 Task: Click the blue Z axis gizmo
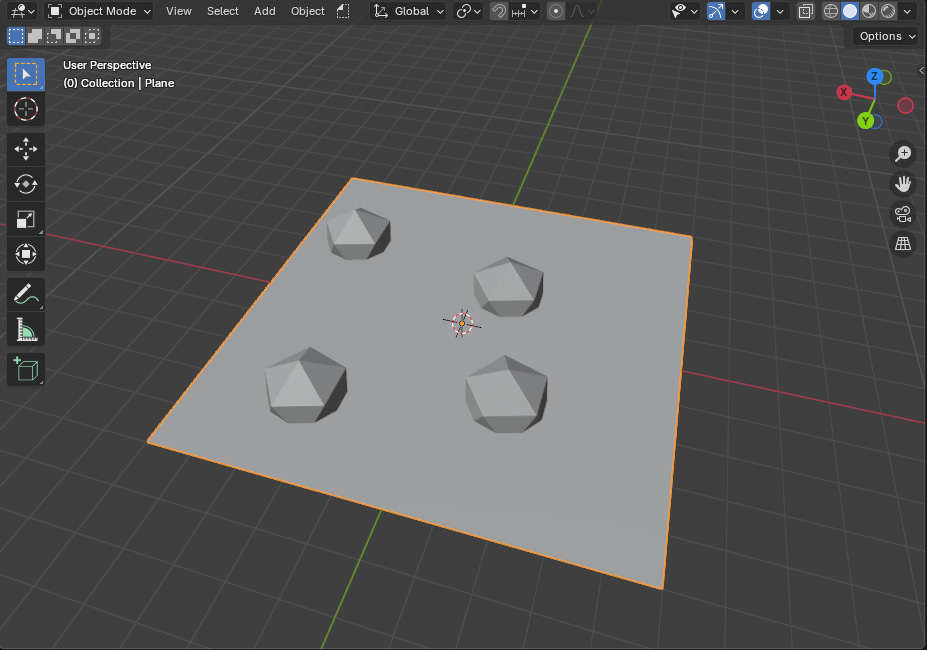pyautogui.click(x=874, y=76)
